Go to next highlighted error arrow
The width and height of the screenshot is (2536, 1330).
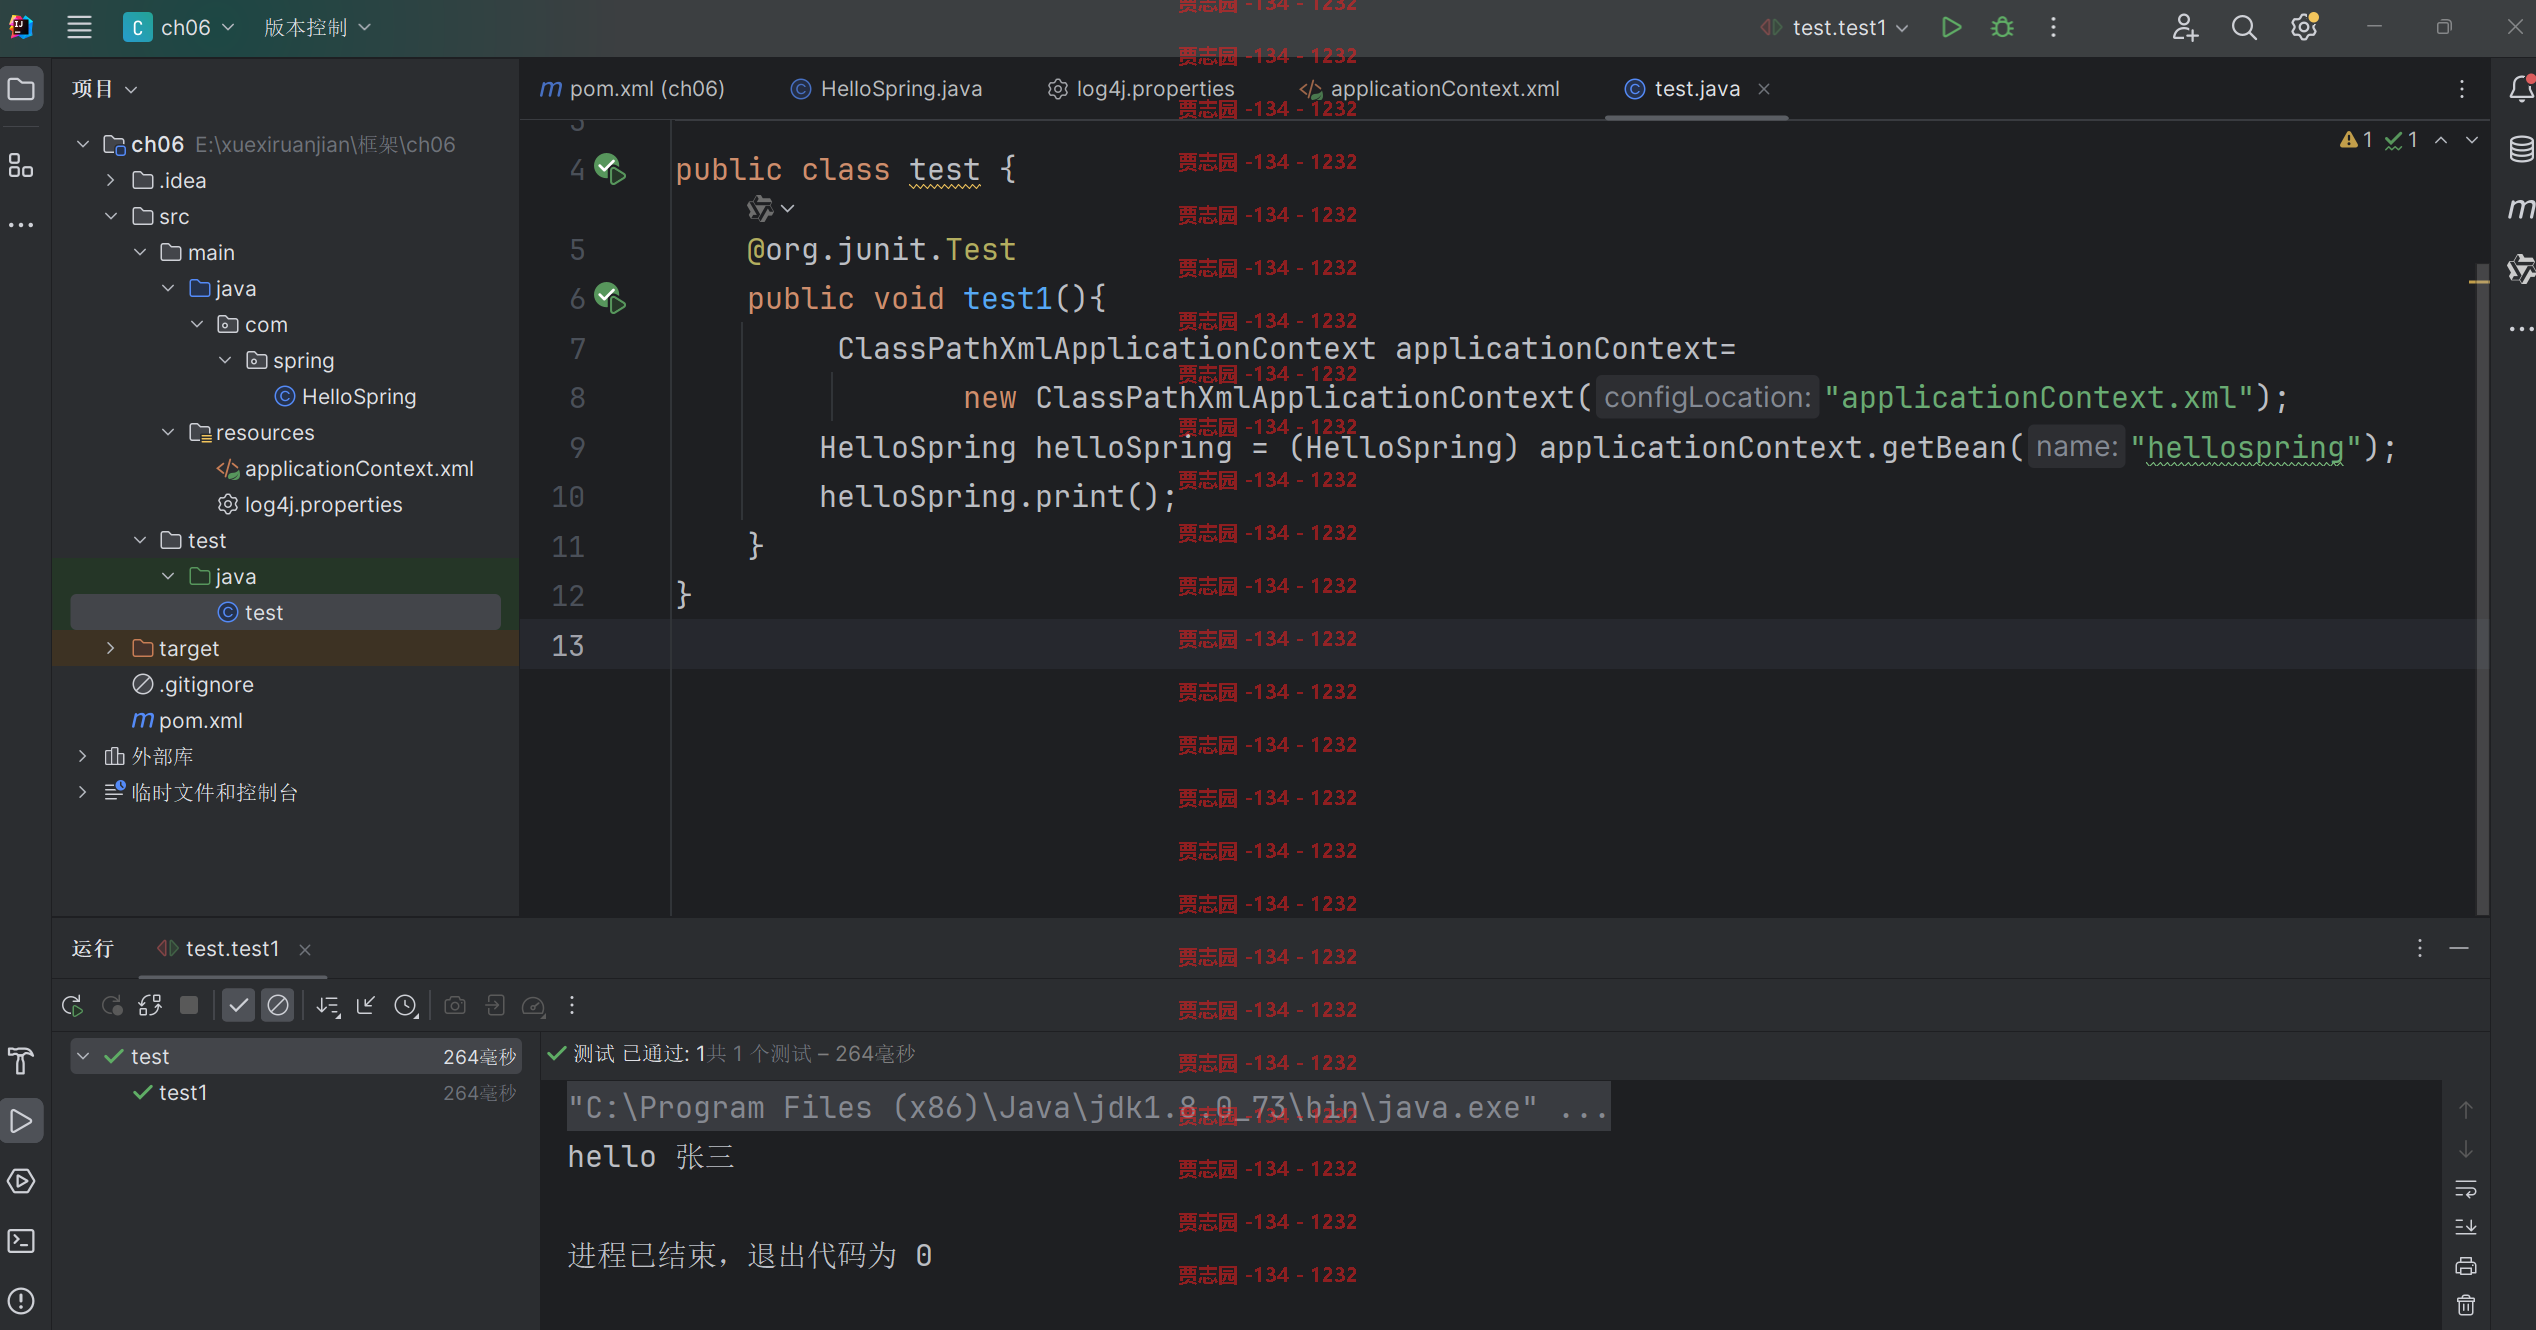pos(2472,140)
